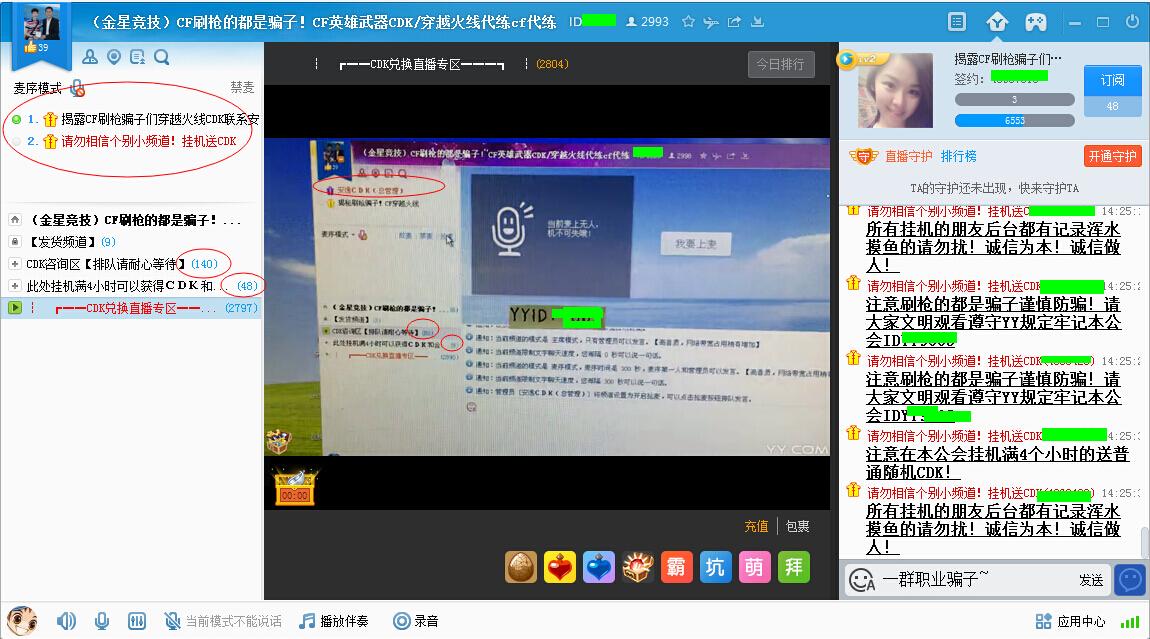Open the dotted handle left of the video title
The height and width of the screenshot is (639, 1150).
click(x=316, y=64)
